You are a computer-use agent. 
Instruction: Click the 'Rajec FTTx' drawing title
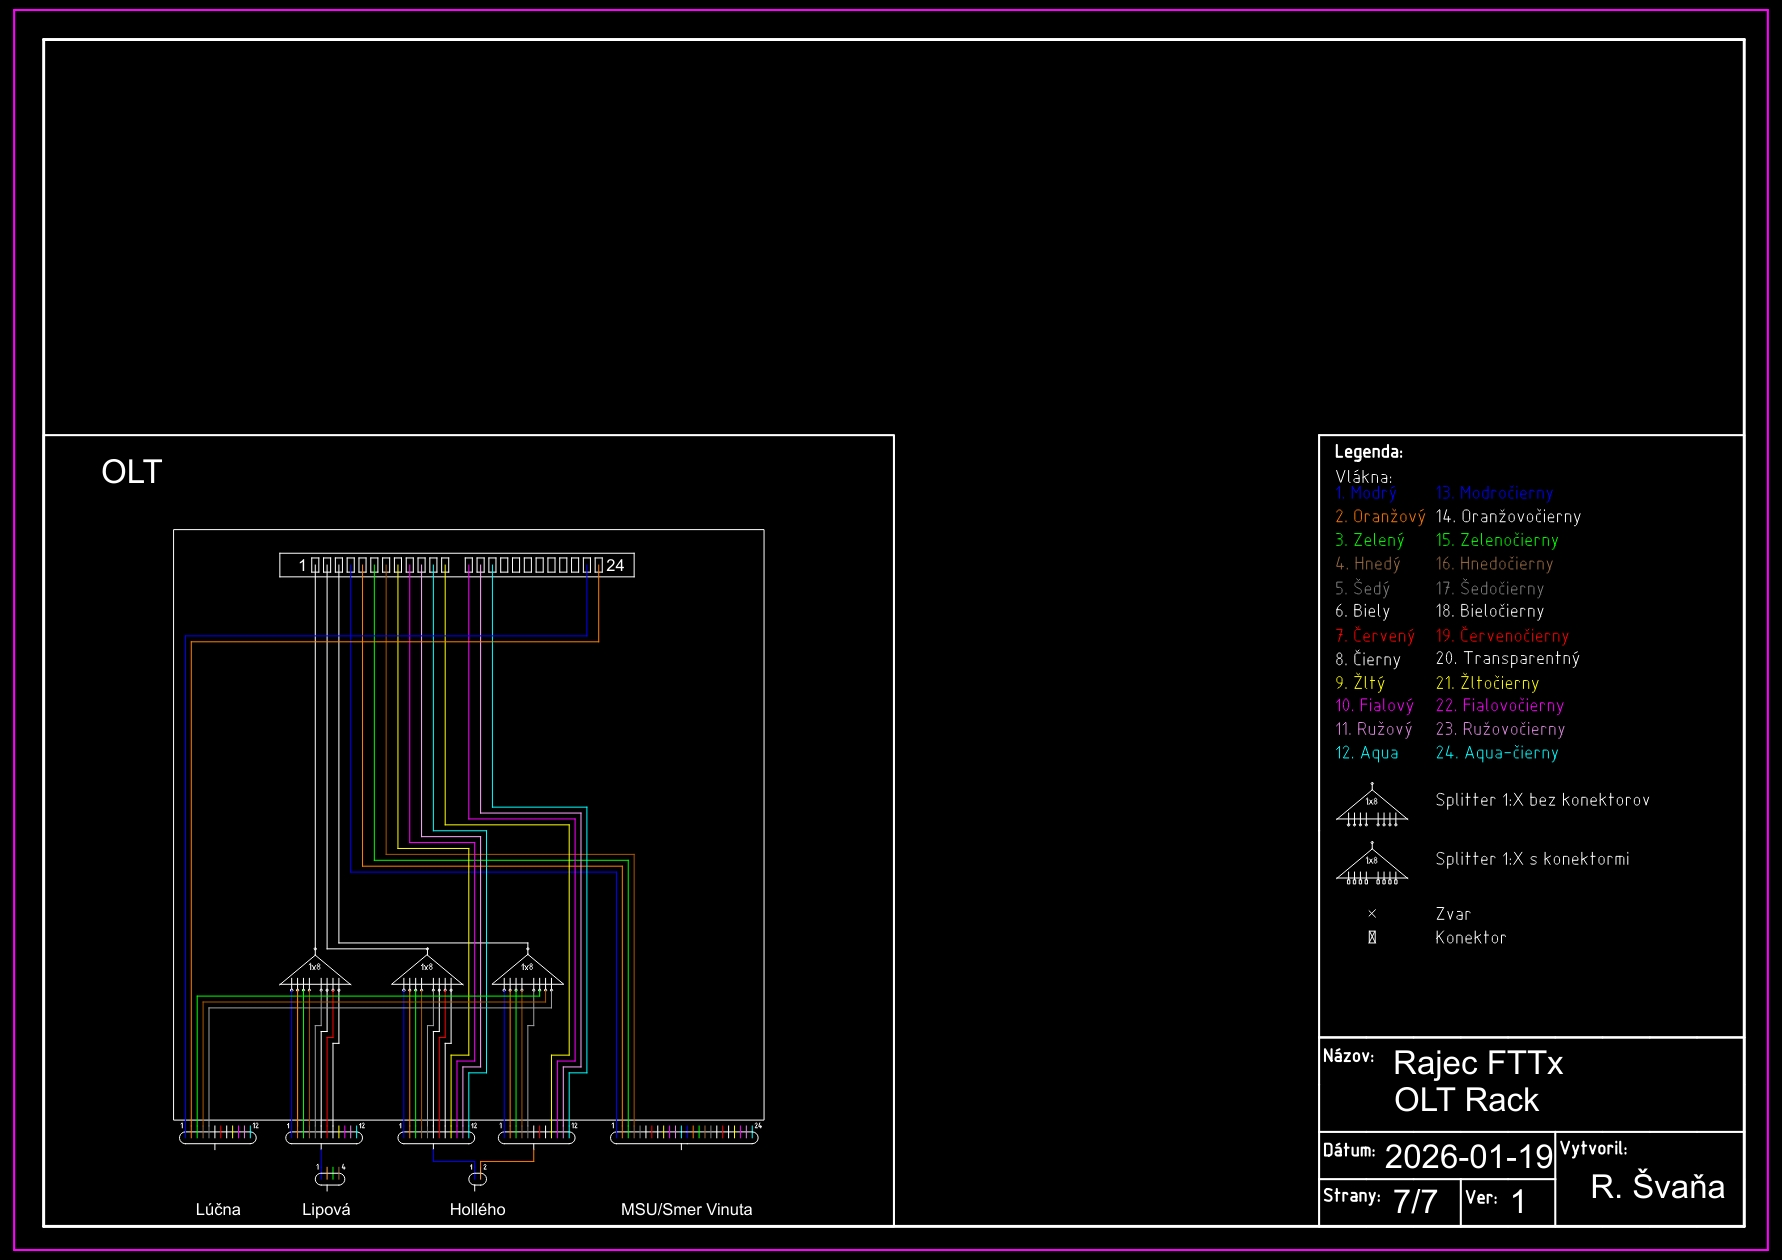[1477, 1063]
